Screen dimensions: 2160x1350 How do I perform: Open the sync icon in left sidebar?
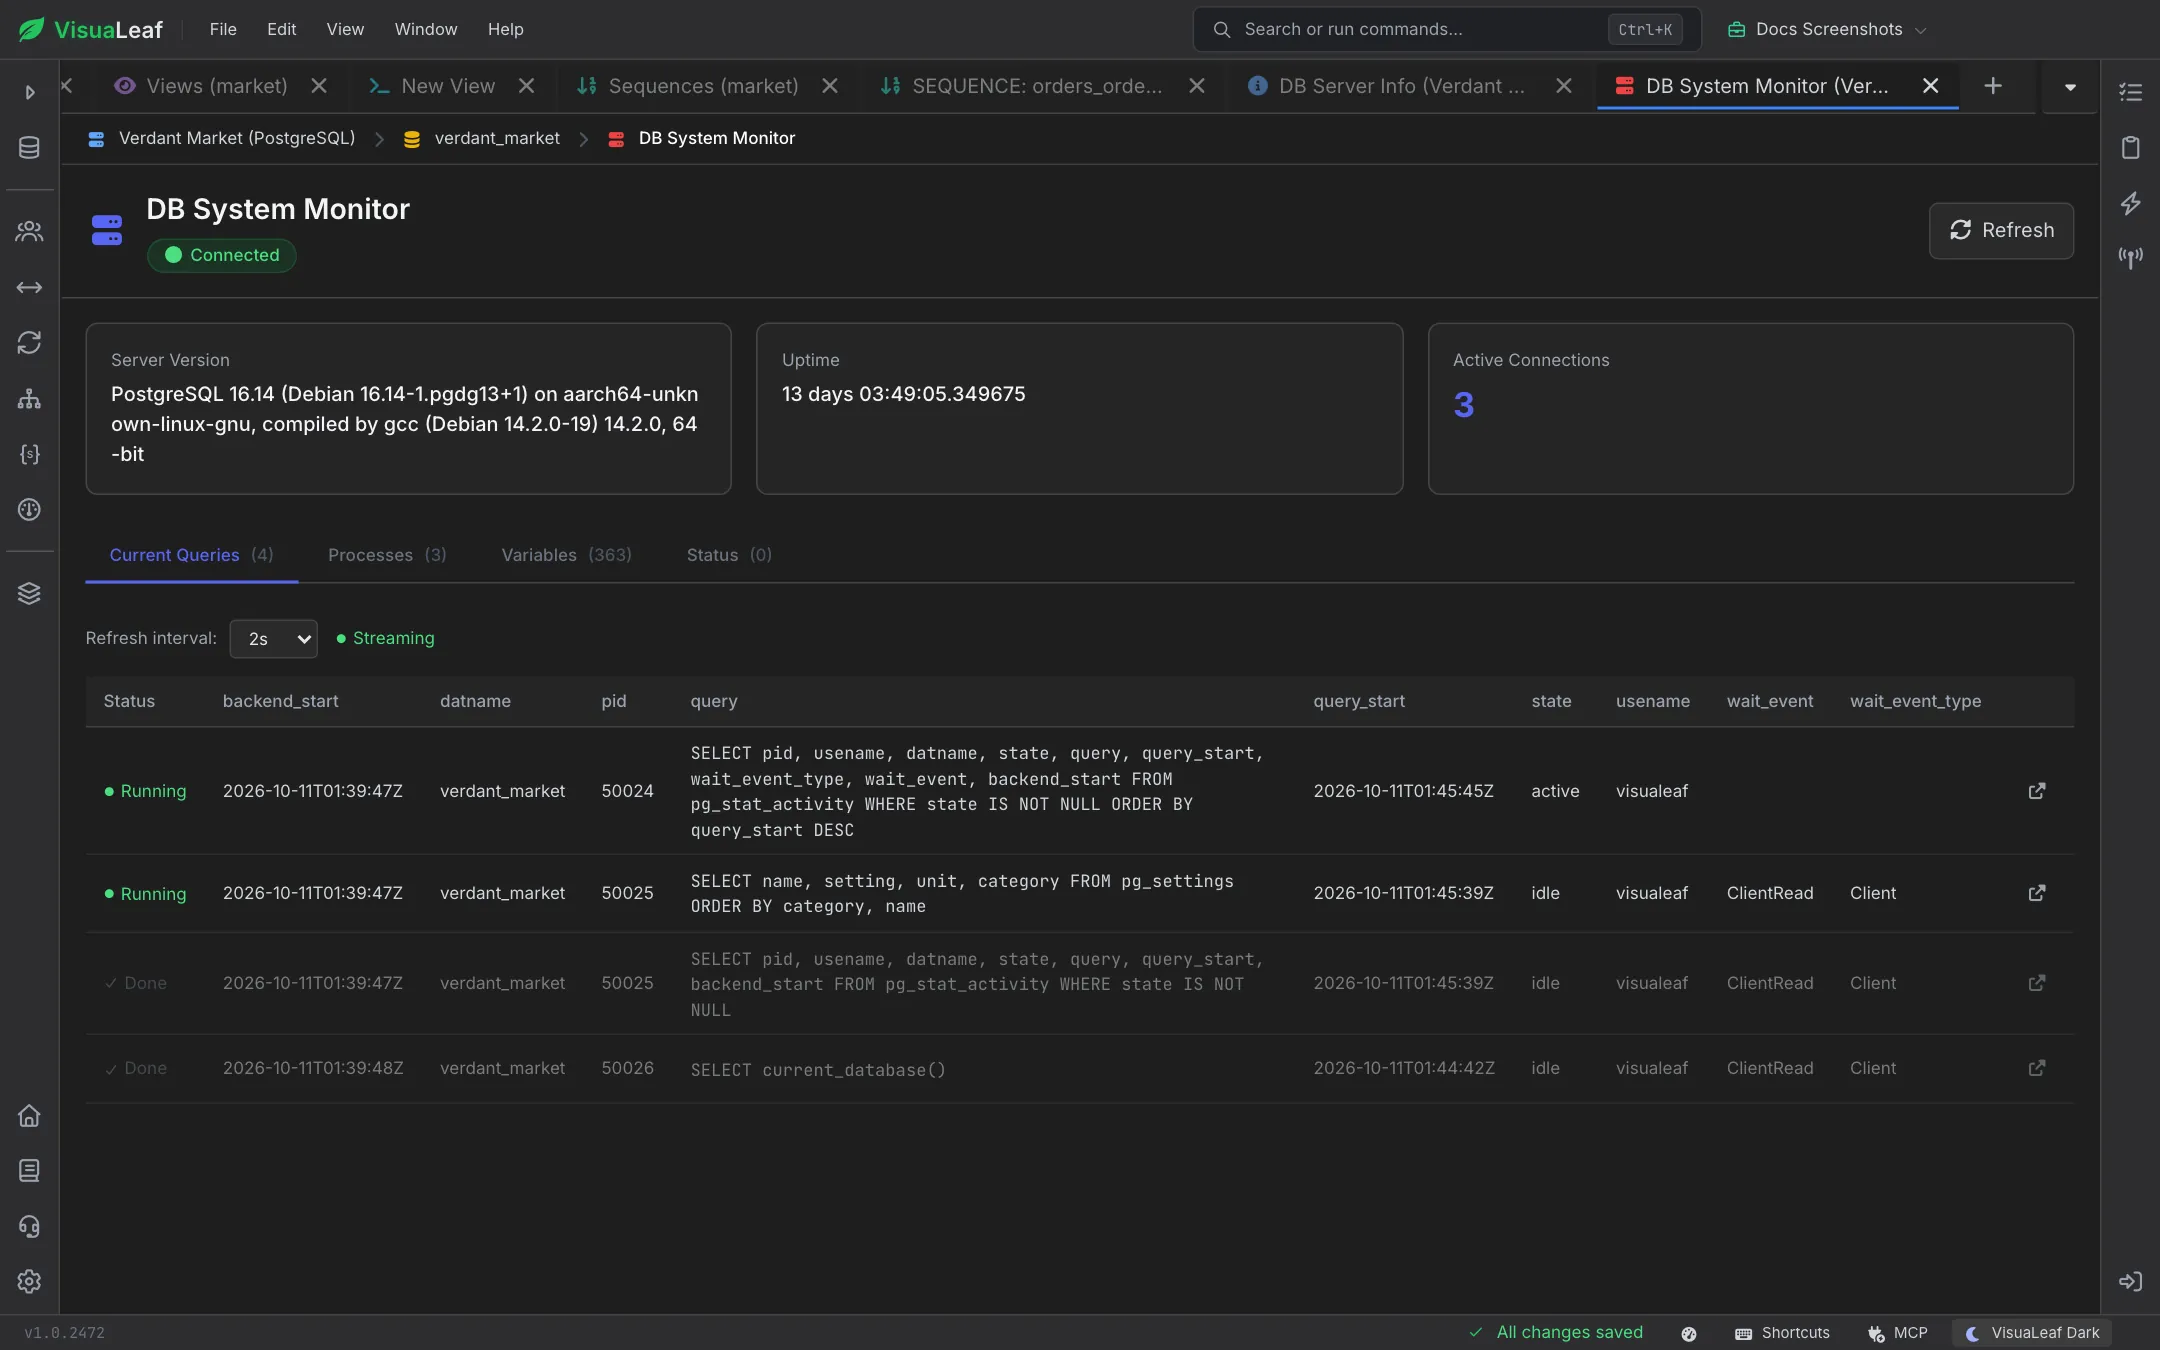(x=29, y=343)
